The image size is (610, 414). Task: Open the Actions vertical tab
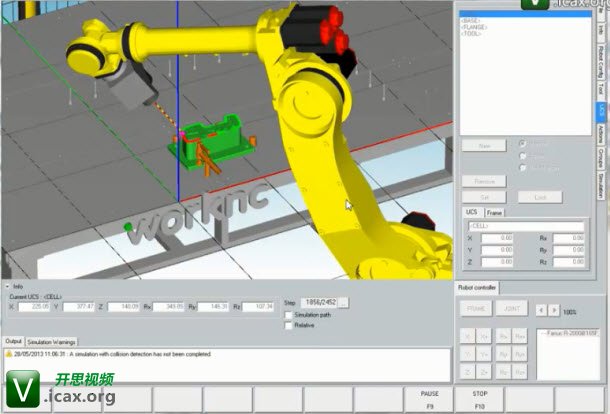[601, 134]
